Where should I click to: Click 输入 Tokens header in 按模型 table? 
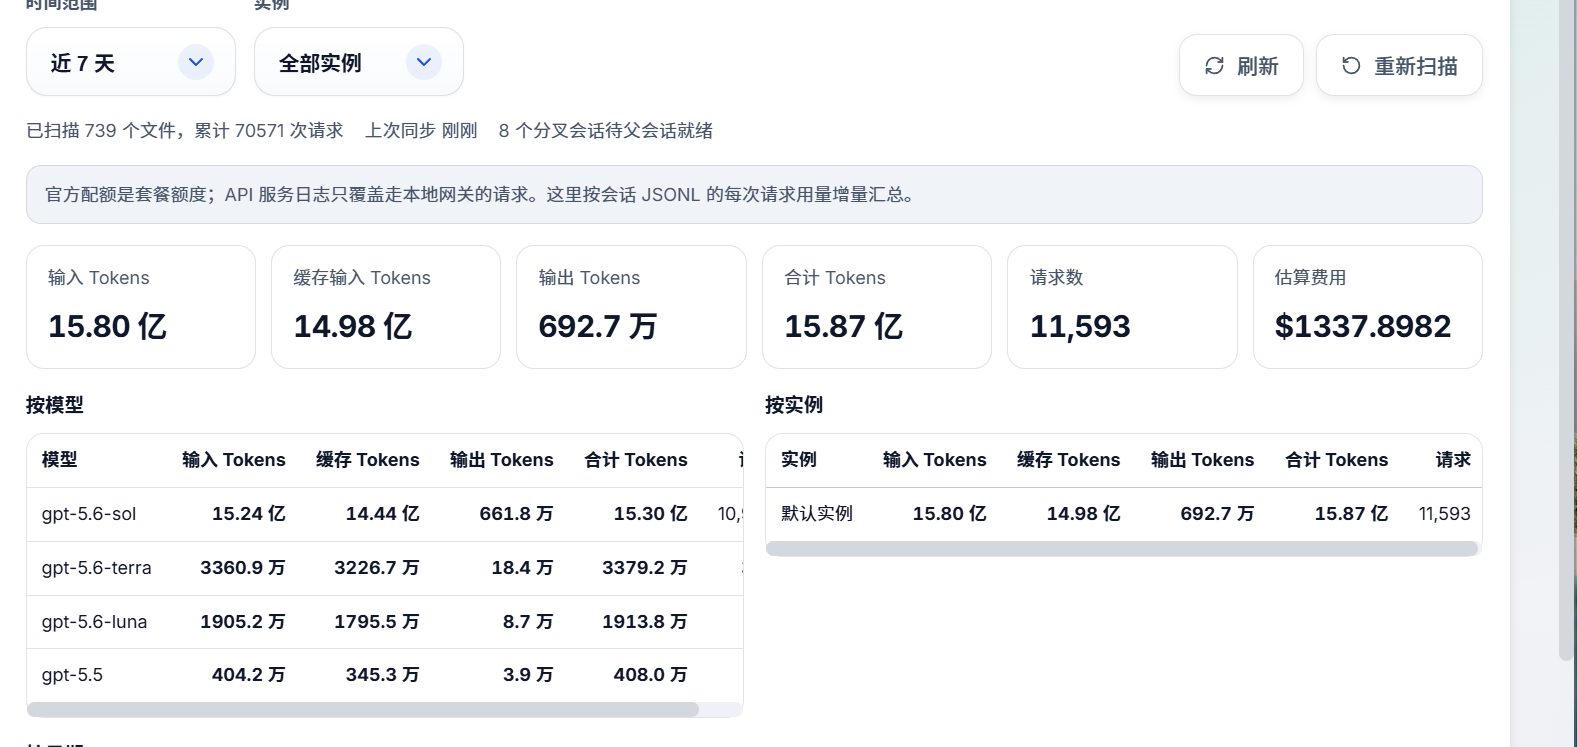tap(234, 460)
